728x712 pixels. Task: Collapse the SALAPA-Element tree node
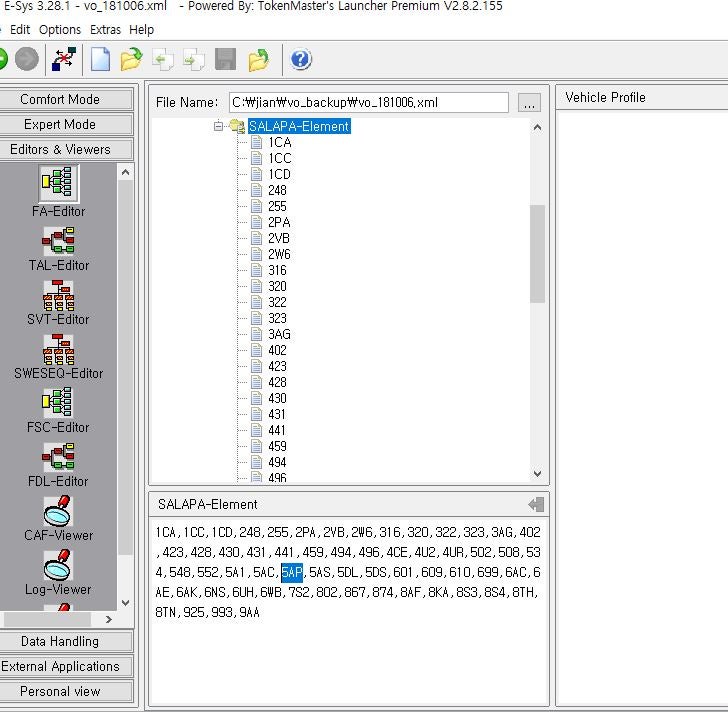point(219,127)
